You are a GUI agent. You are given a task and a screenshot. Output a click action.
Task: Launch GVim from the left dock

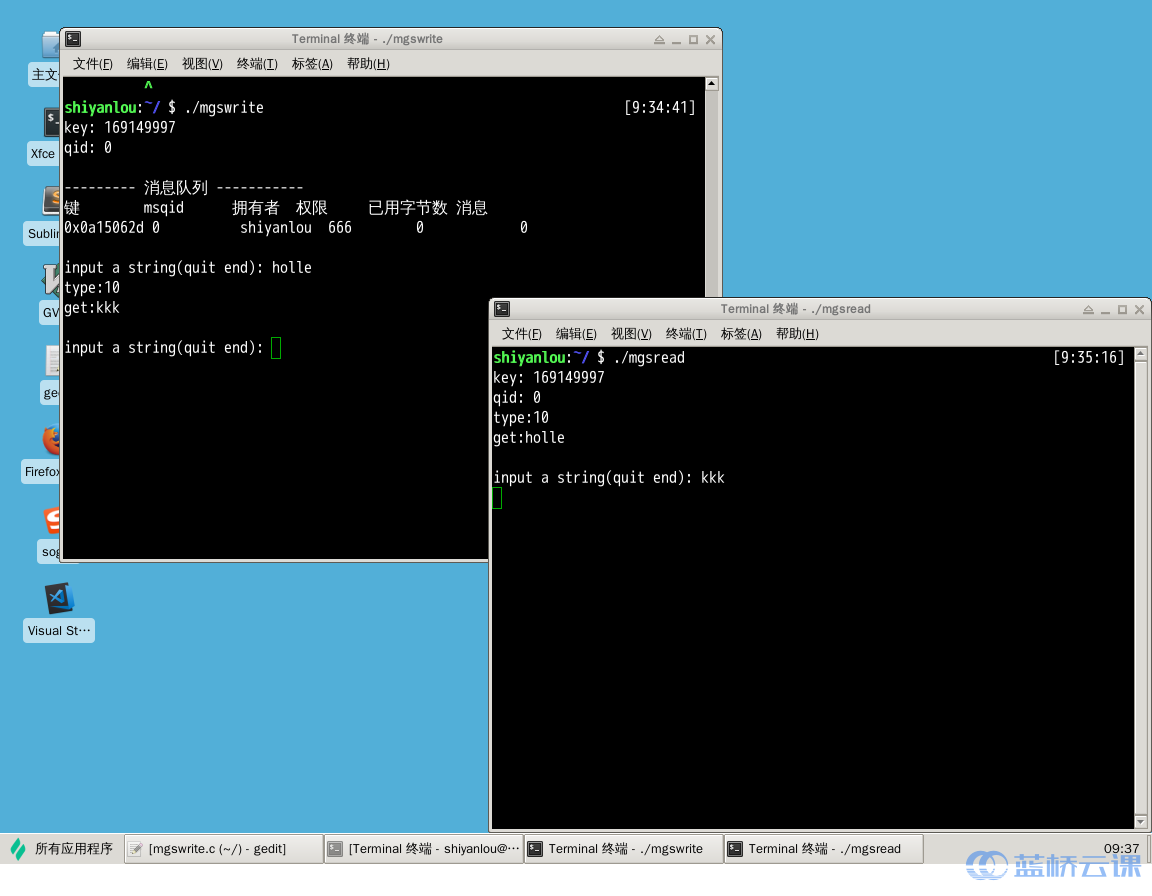[x=49, y=280]
